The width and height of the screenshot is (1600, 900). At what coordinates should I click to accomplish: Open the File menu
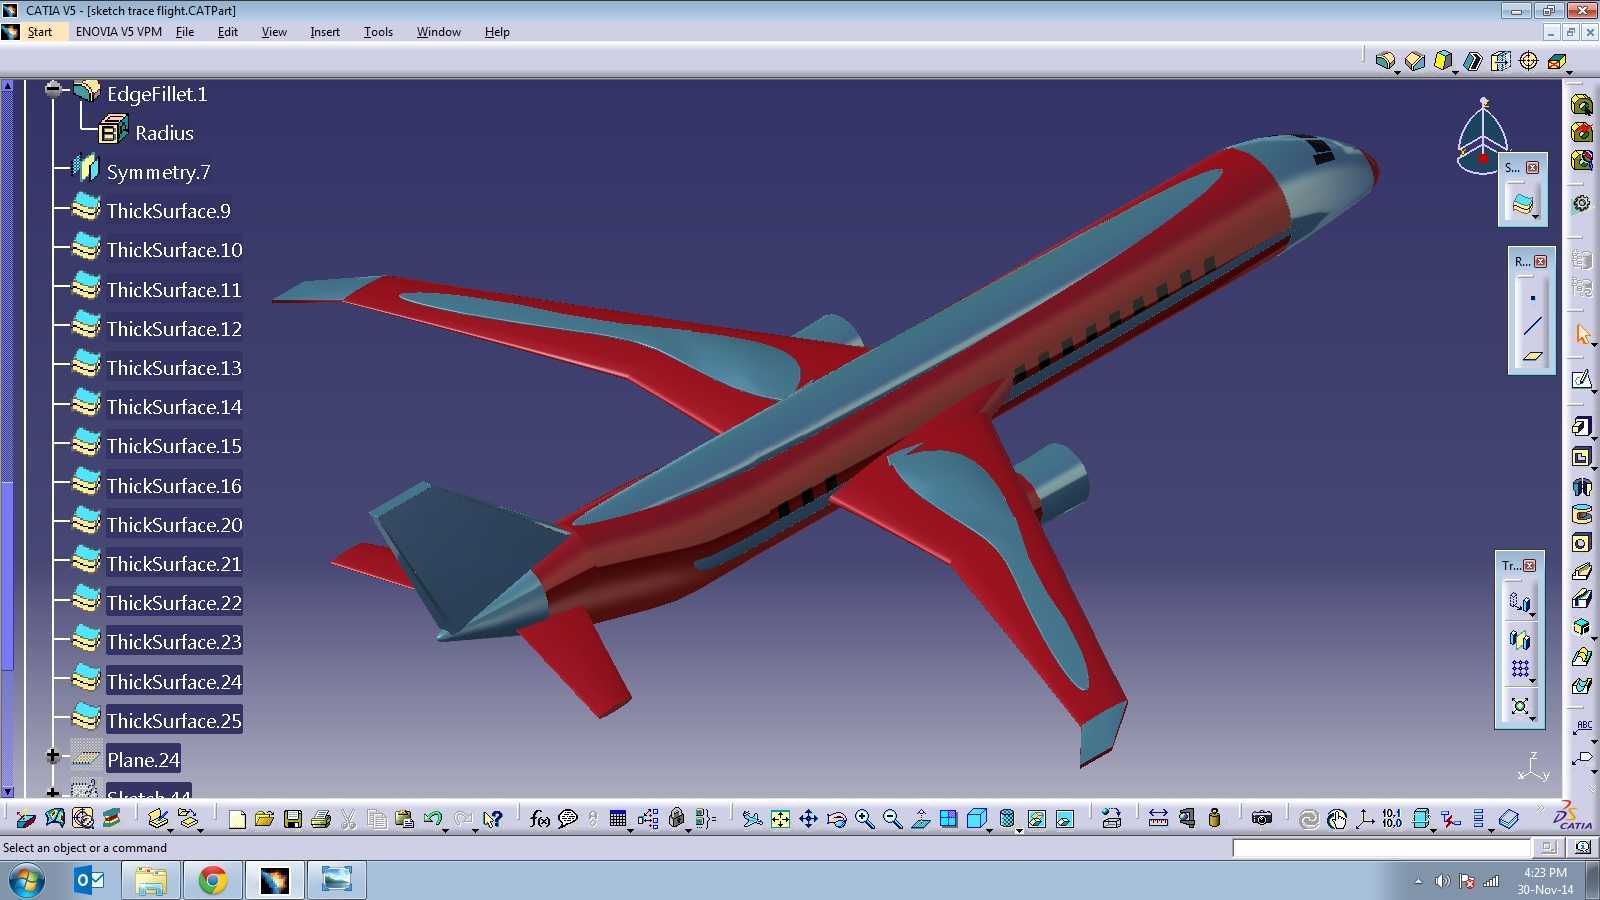(185, 32)
